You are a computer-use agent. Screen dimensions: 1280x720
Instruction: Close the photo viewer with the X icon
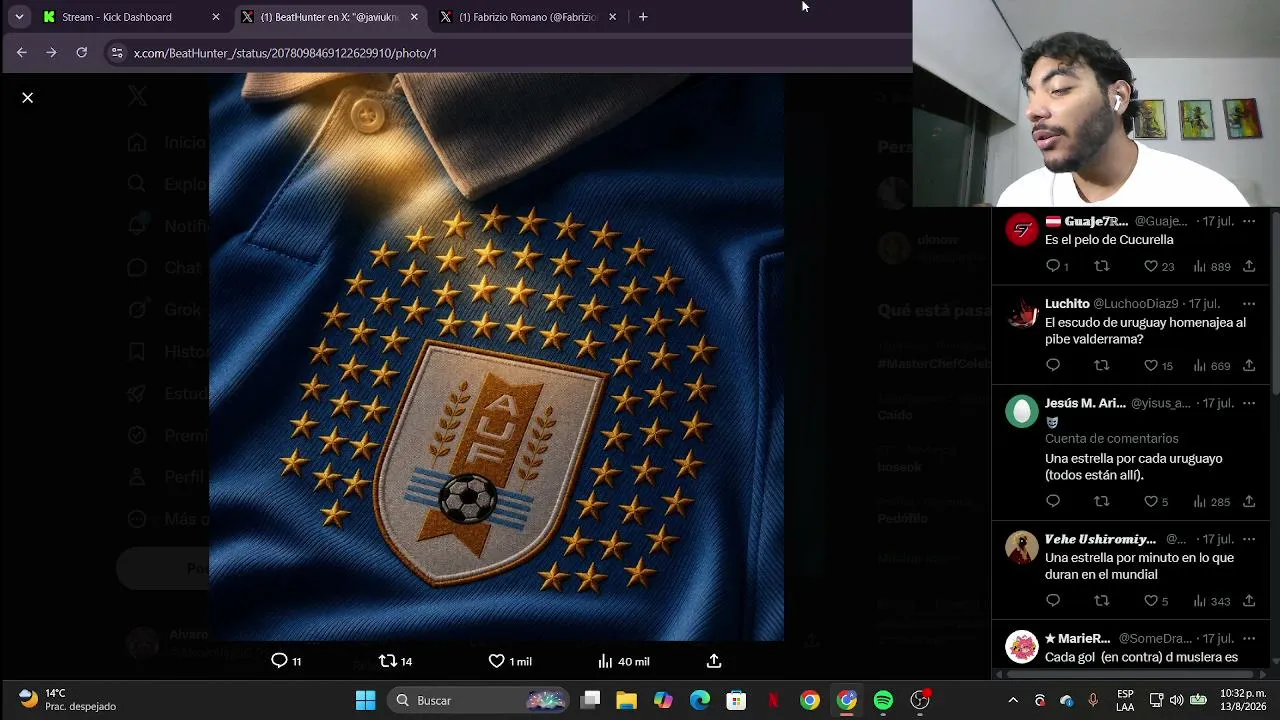(28, 98)
